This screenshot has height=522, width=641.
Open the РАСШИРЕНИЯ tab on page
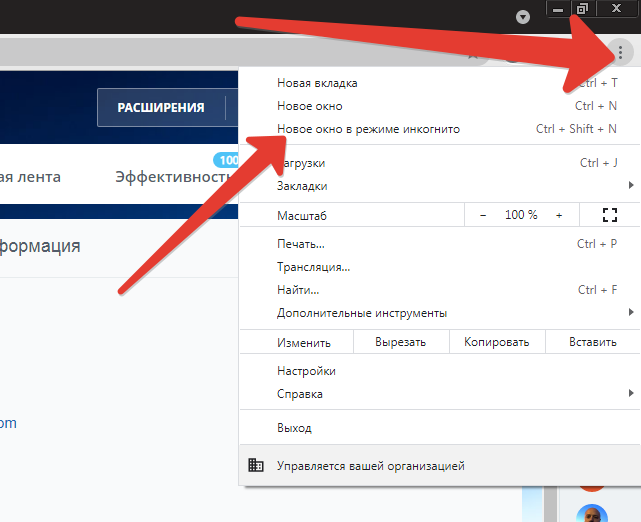coord(160,108)
